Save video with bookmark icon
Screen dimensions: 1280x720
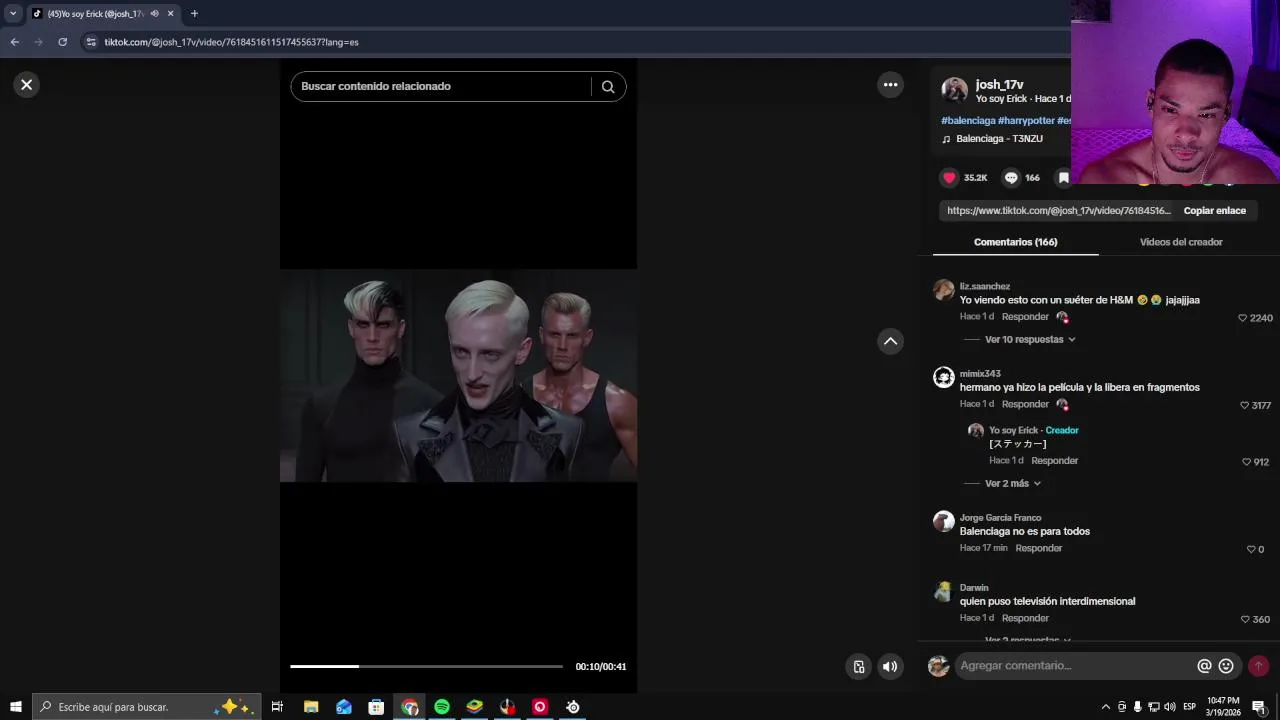click(x=1064, y=178)
